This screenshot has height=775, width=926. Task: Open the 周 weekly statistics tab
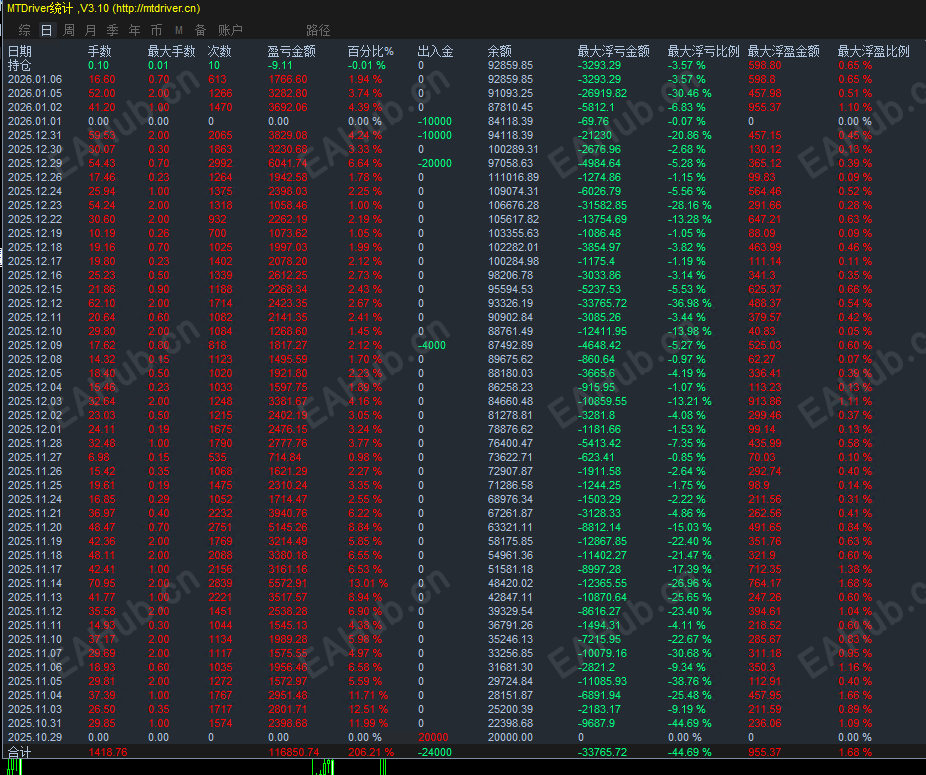(x=69, y=30)
